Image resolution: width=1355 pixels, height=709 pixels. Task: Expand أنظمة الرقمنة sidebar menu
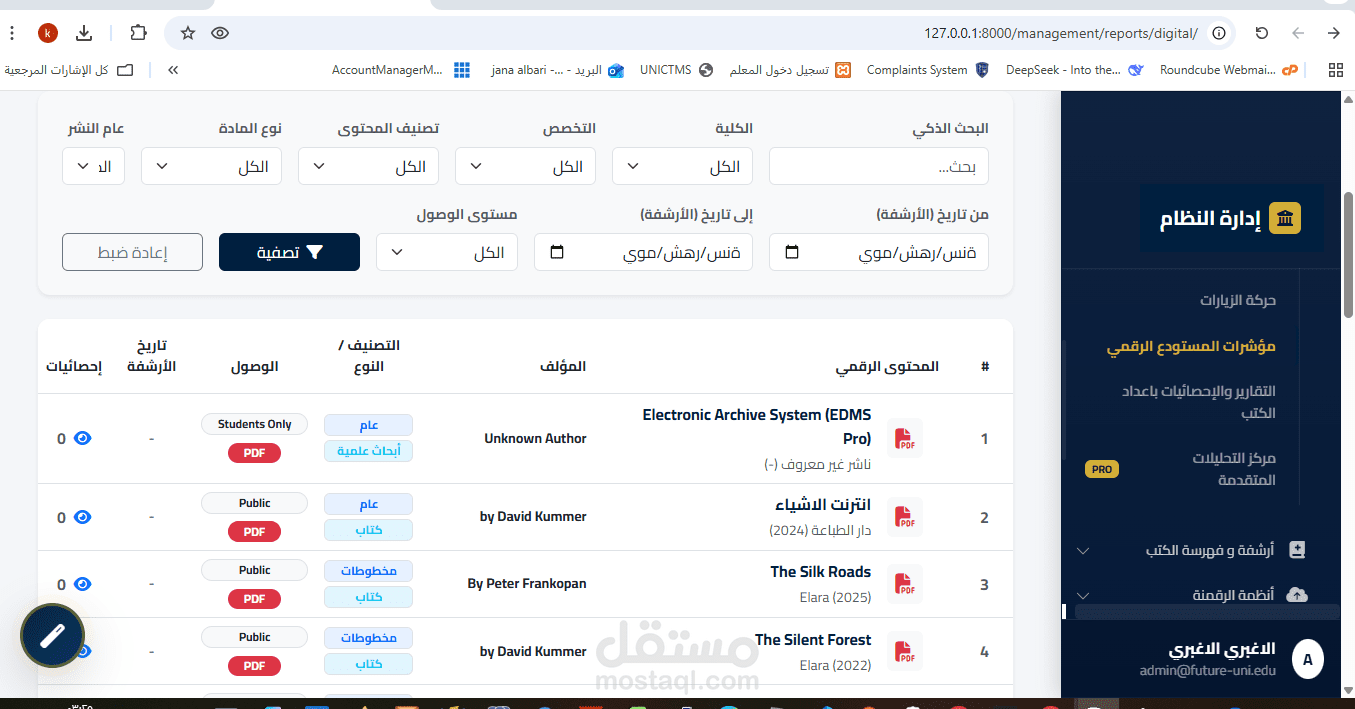(x=1082, y=595)
